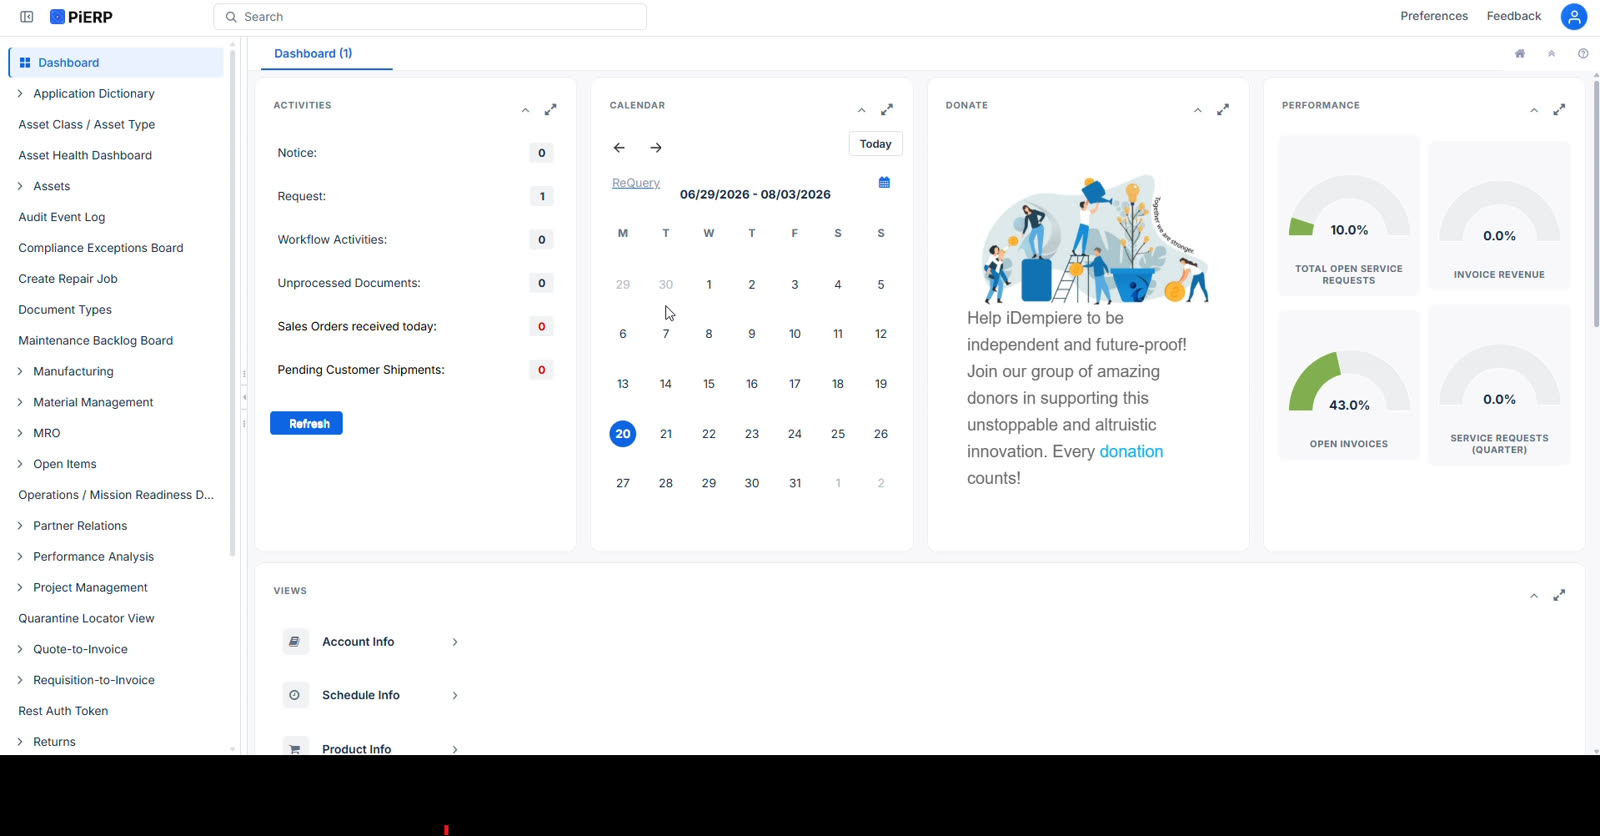Collapse the Calendar panel
The height and width of the screenshot is (836, 1600).
tap(861, 110)
